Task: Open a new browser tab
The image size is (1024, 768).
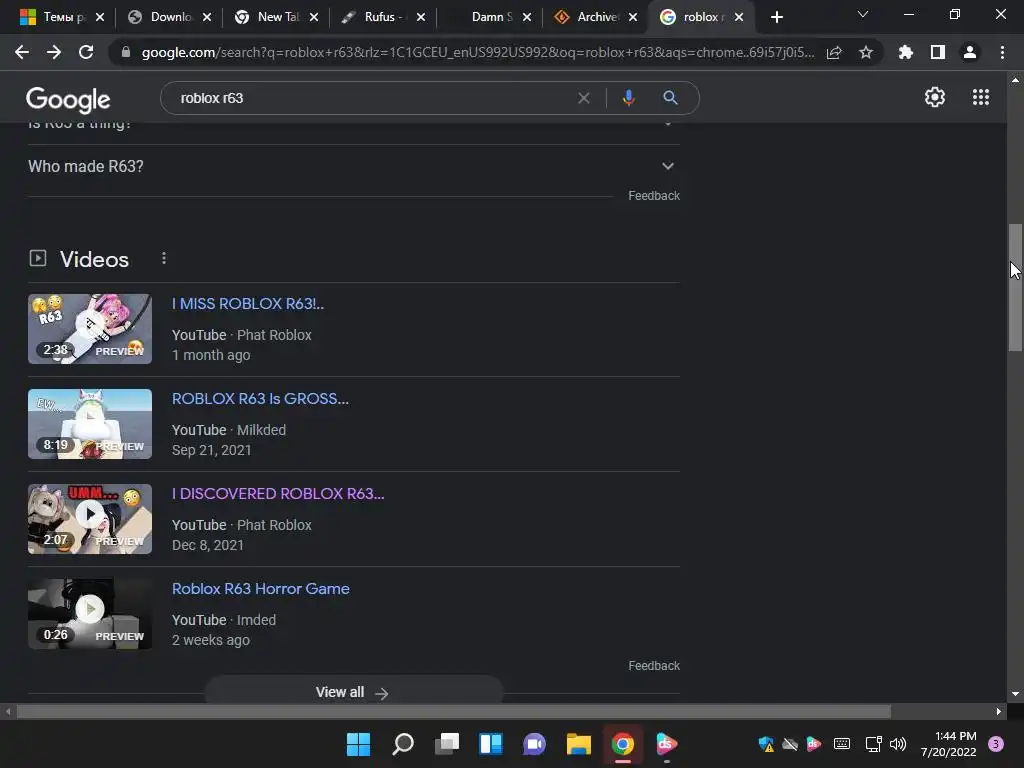Action: point(776,17)
